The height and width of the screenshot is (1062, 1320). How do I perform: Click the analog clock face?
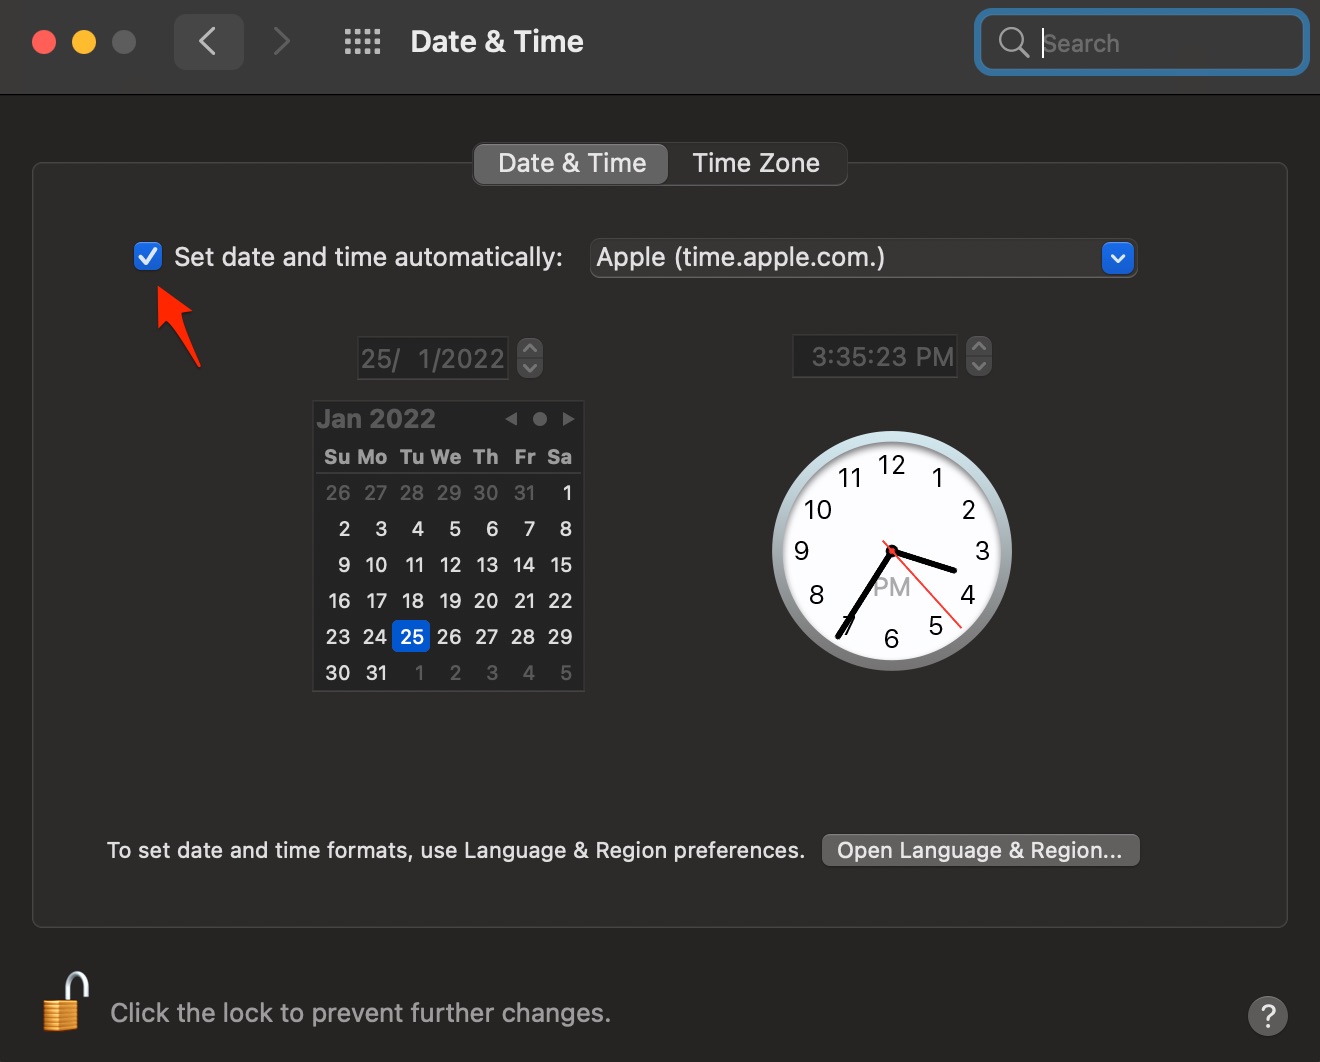[890, 550]
